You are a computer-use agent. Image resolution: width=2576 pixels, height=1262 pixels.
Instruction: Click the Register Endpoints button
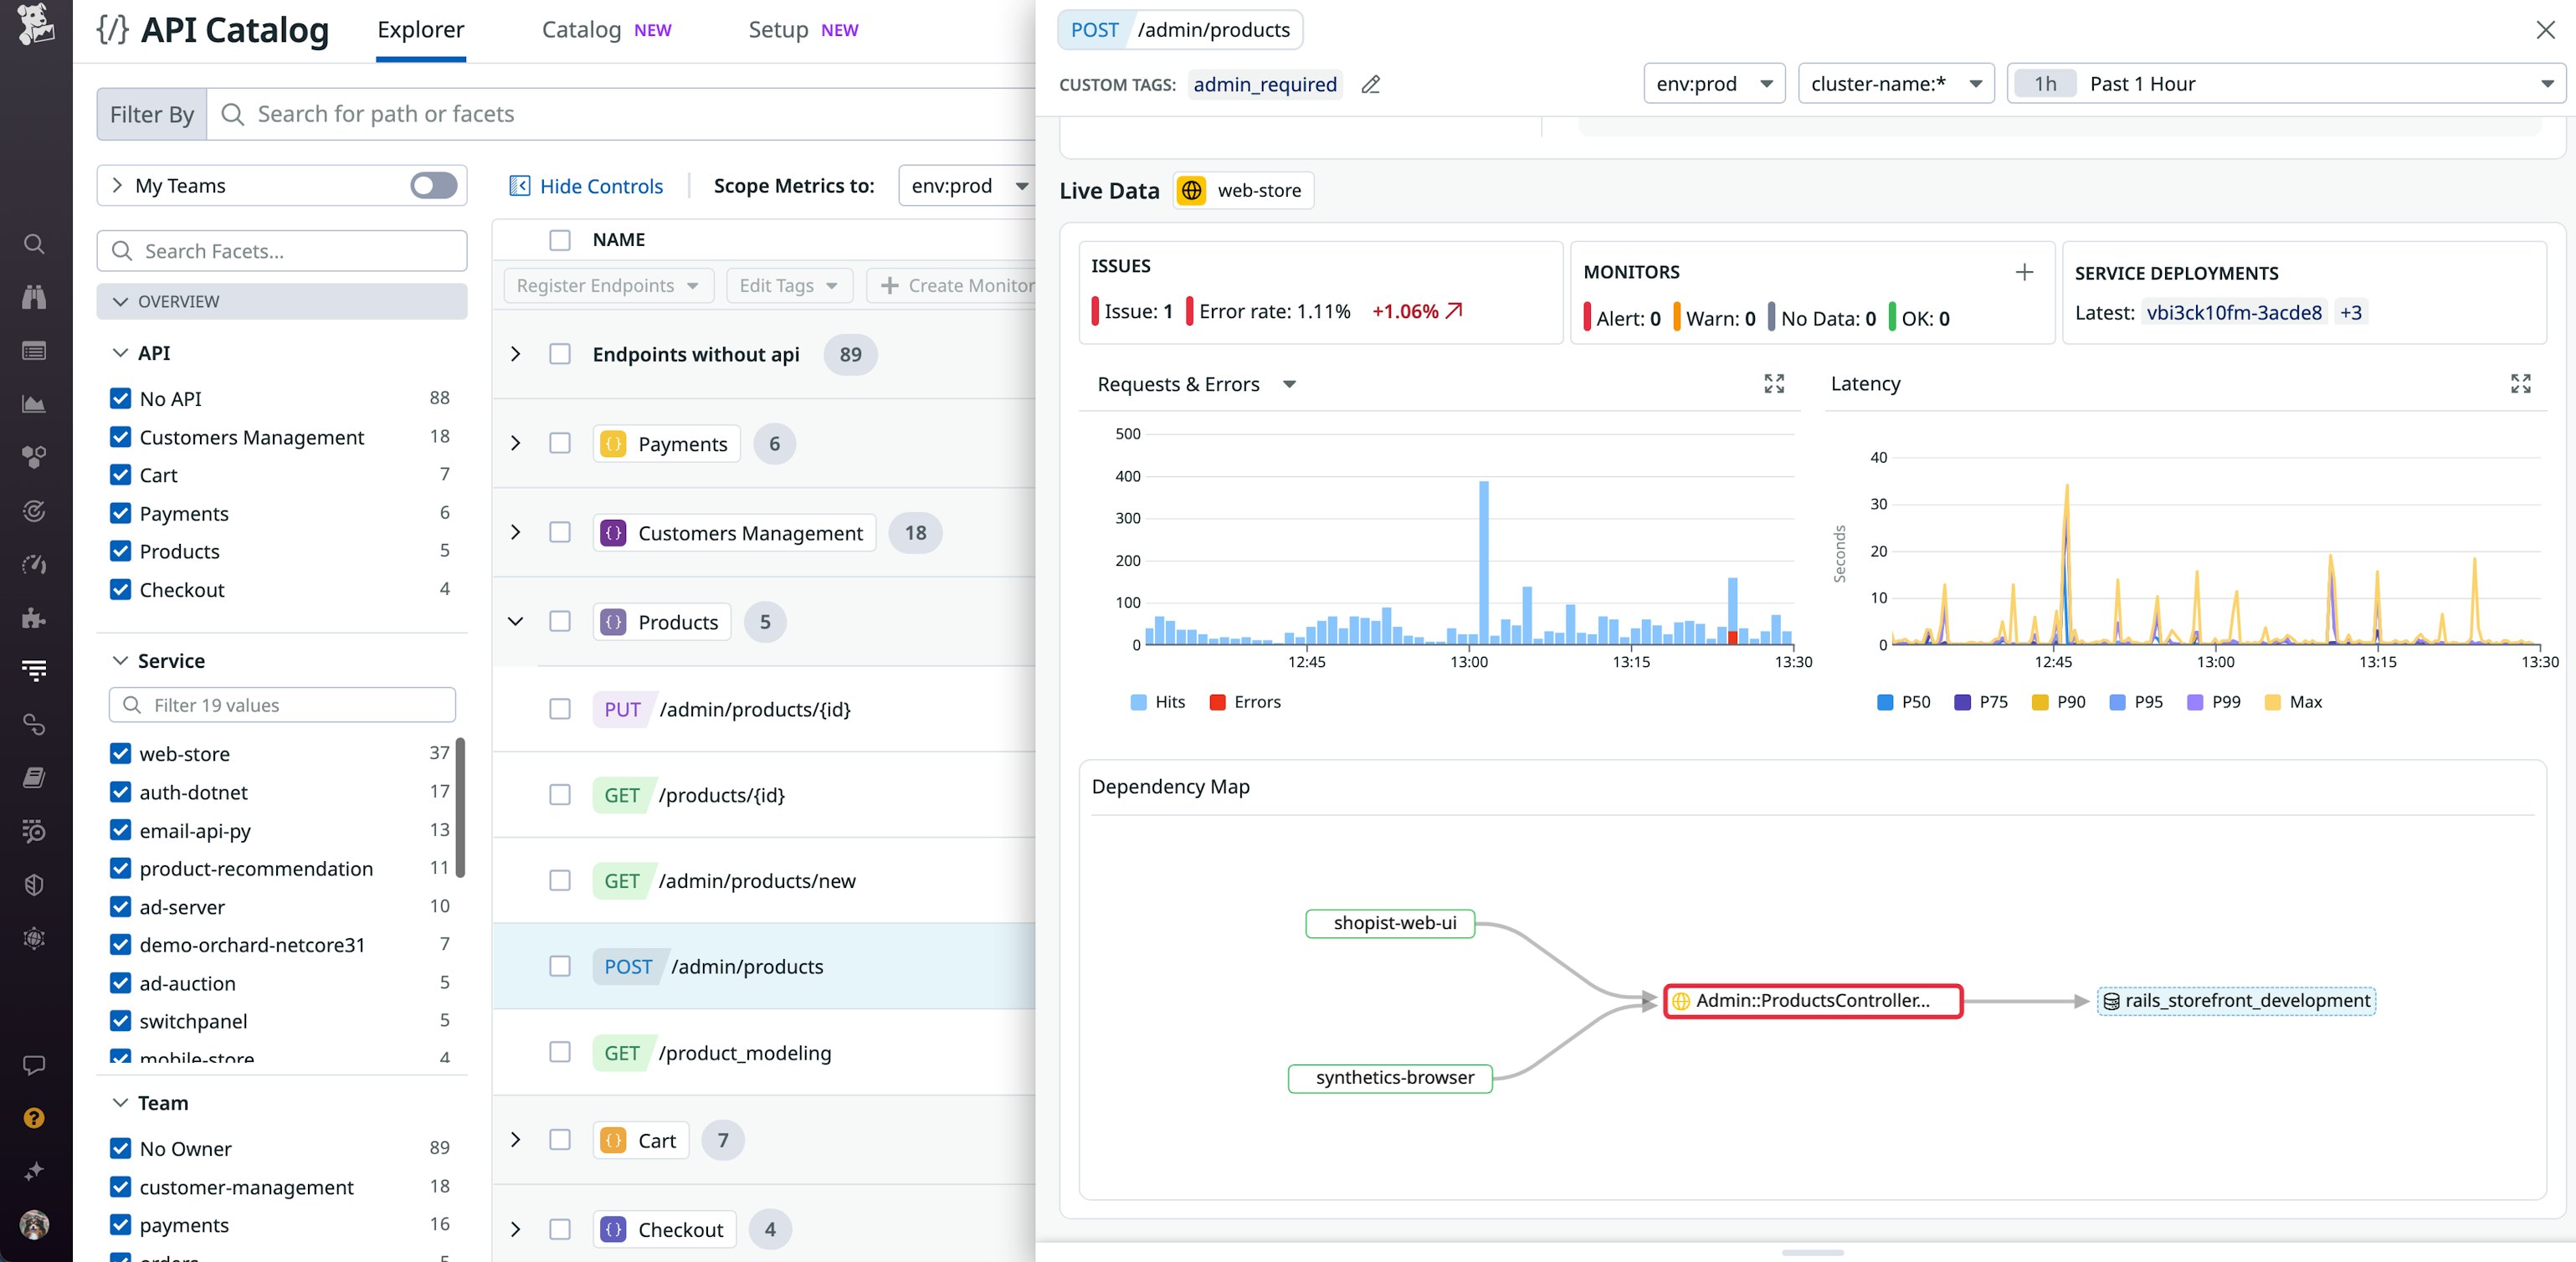[607, 285]
